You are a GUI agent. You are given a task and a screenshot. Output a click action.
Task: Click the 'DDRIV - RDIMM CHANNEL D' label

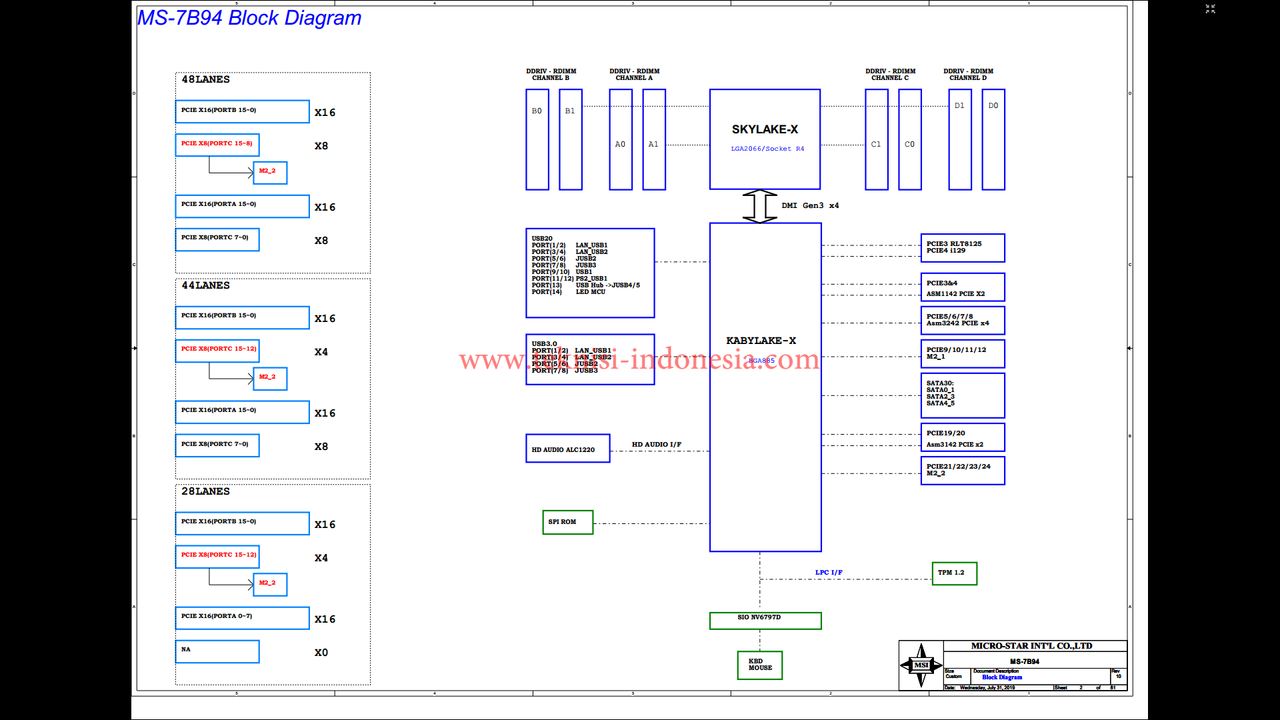(x=969, y=74)
